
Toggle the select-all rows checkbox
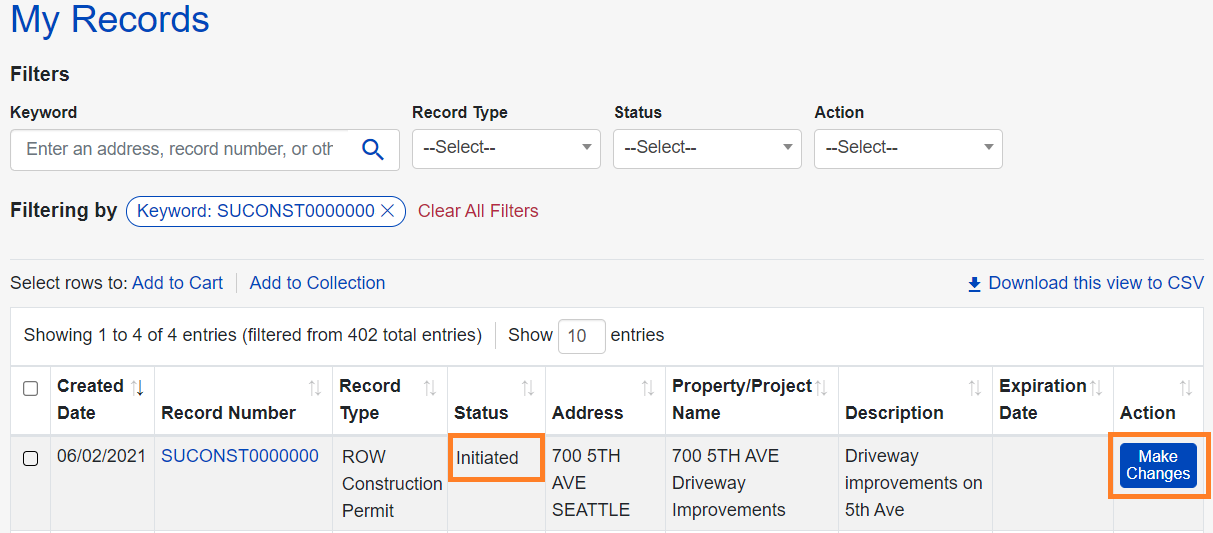[x=31, y=388]
